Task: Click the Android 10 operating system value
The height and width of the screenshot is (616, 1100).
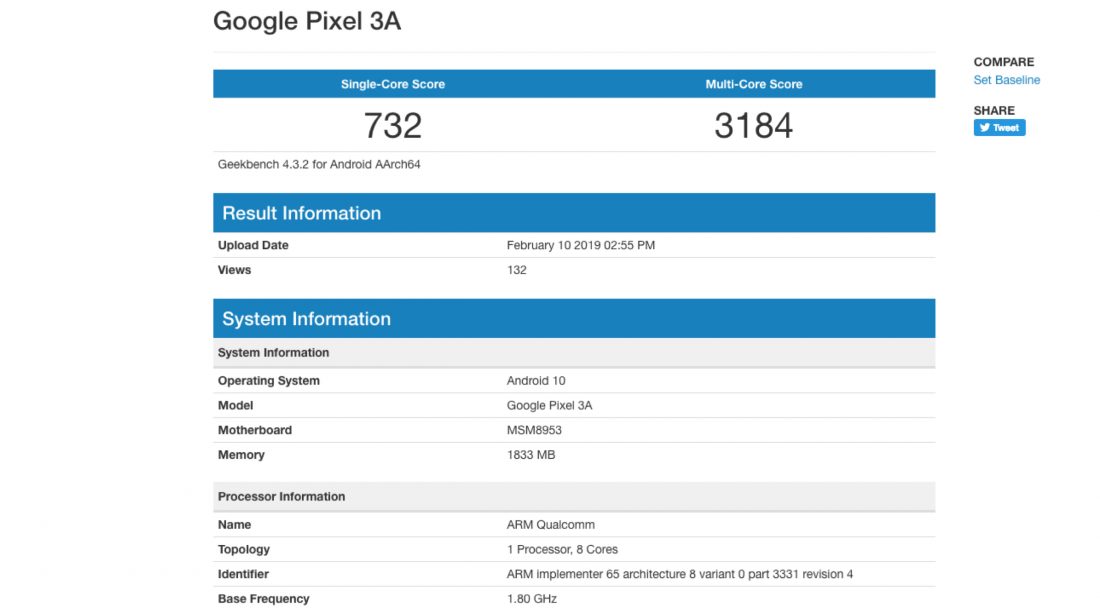Action: tap(538, 381)
